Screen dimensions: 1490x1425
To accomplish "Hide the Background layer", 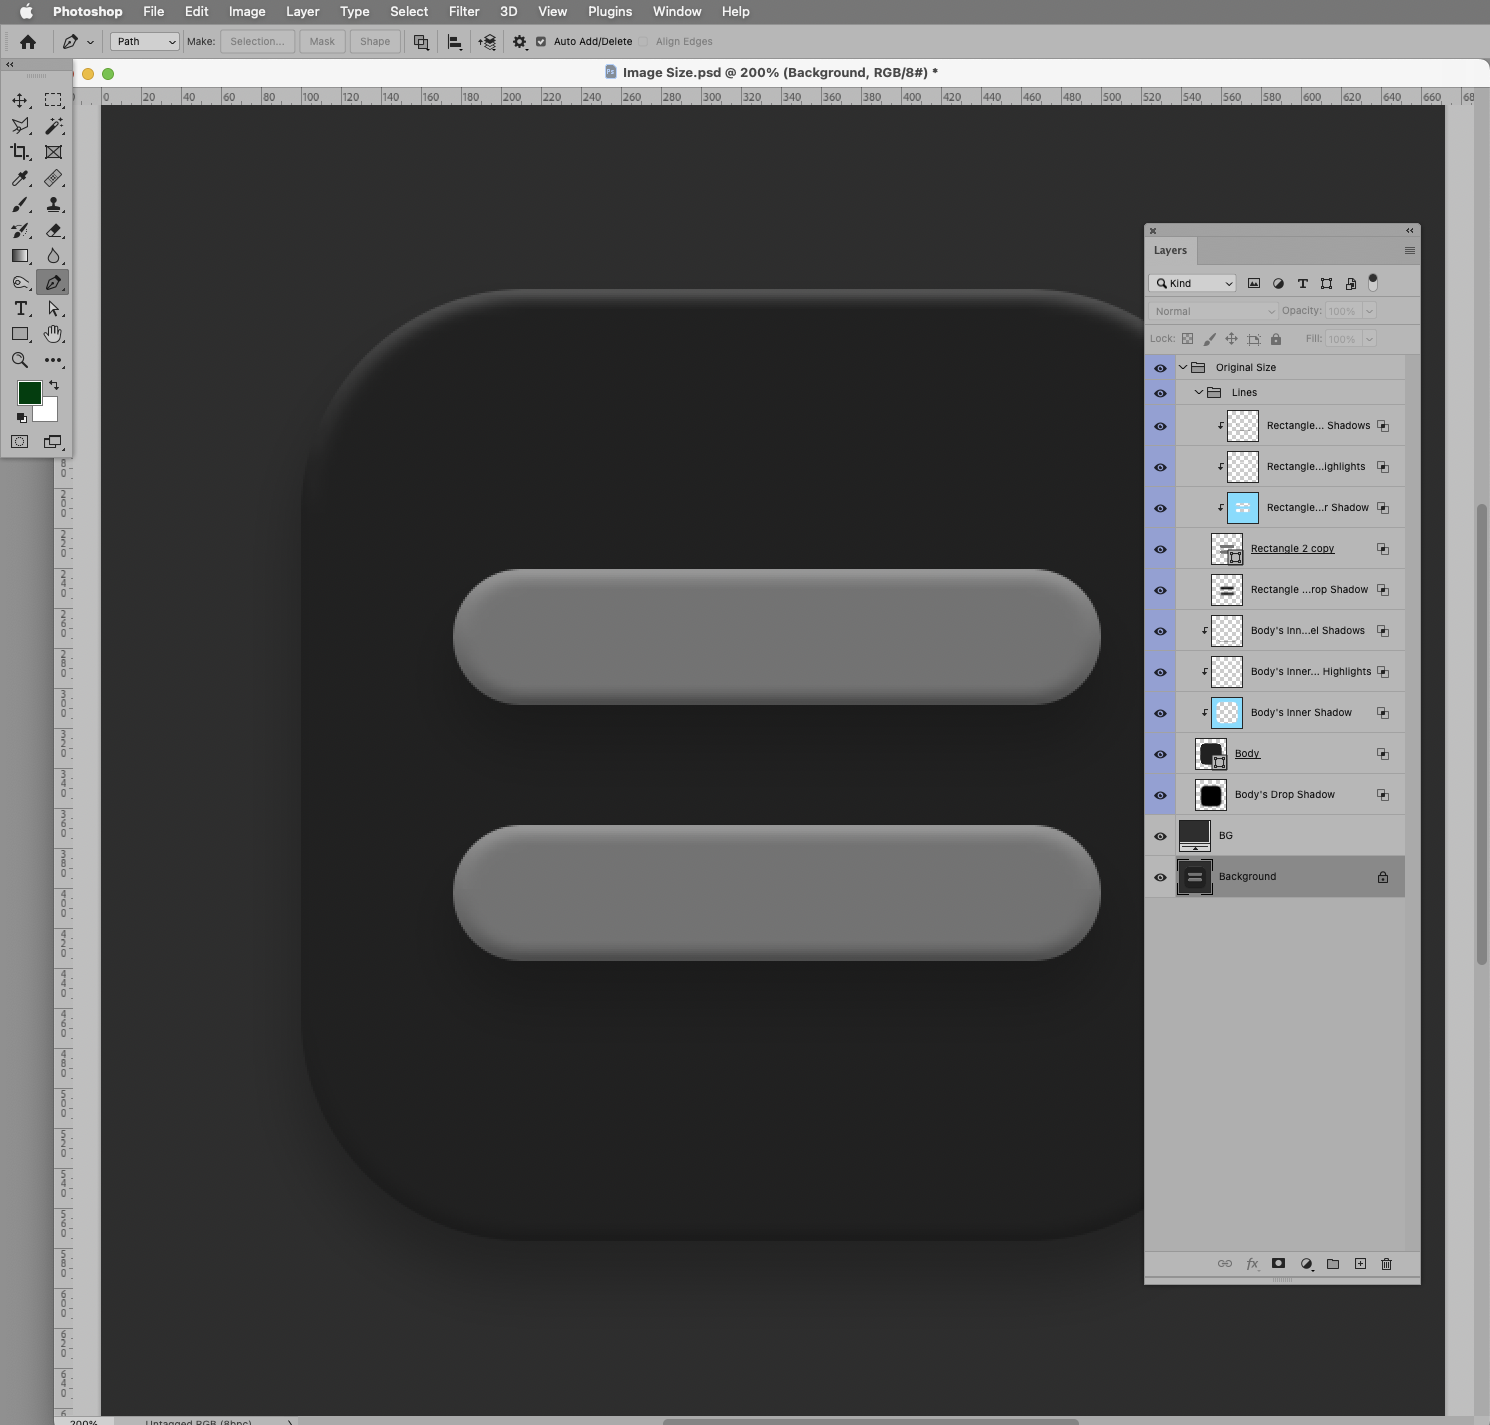I will 1160,877.
